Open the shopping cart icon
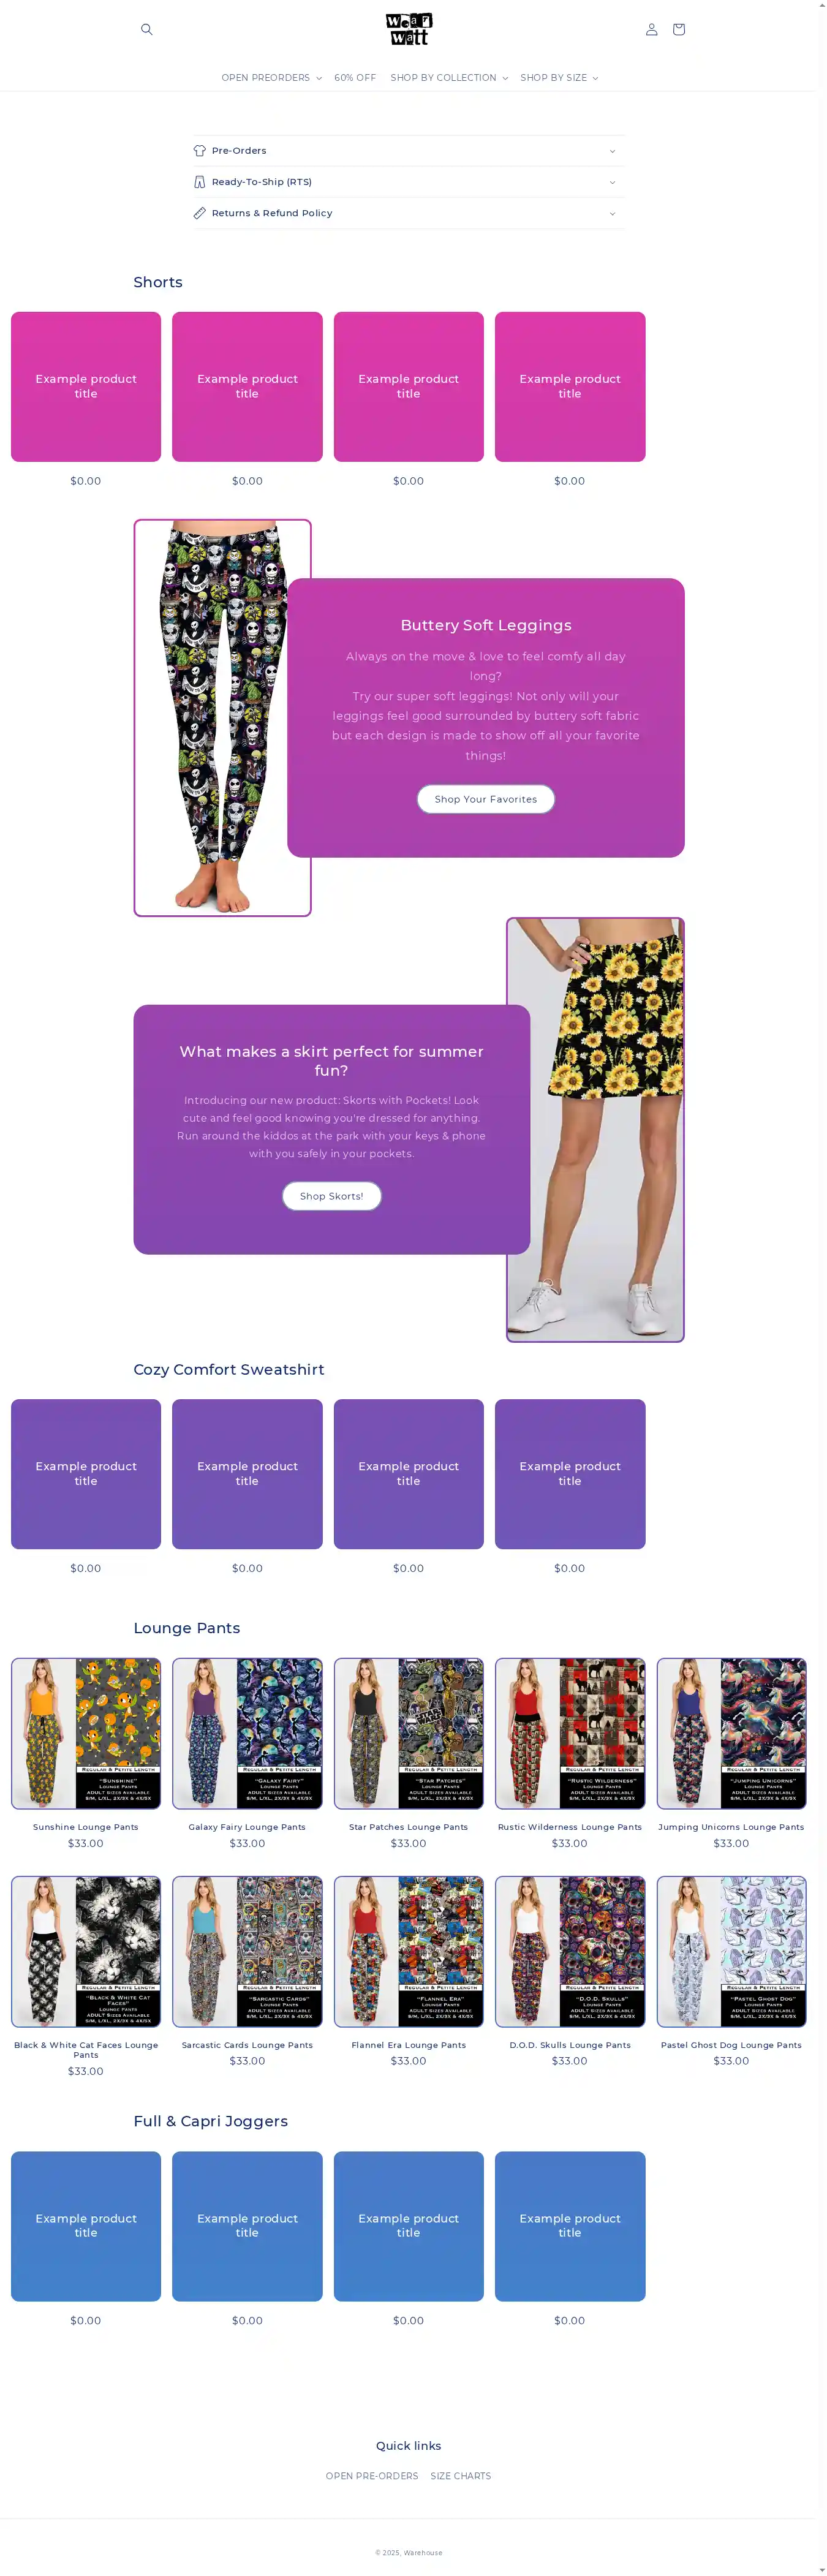Image resolution: width=827 pixels, height=2576 pixels. (679, 30)
